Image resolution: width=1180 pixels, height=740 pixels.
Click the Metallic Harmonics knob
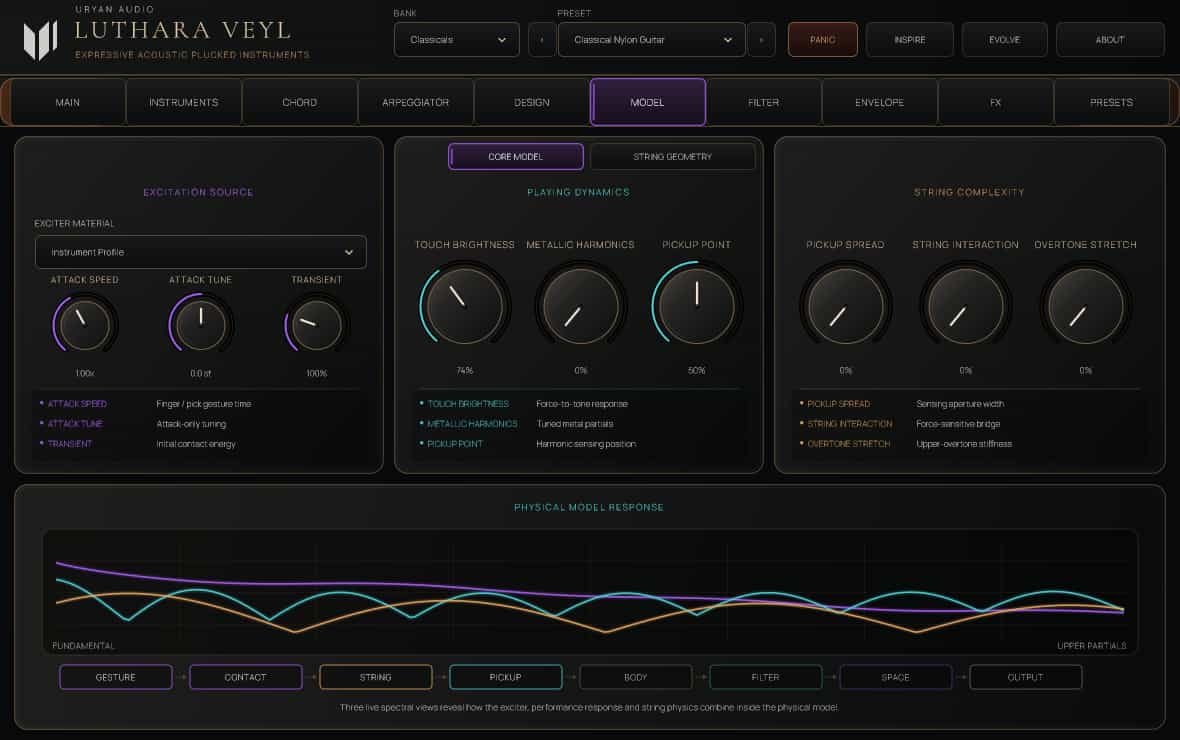(x=580, y=306)
